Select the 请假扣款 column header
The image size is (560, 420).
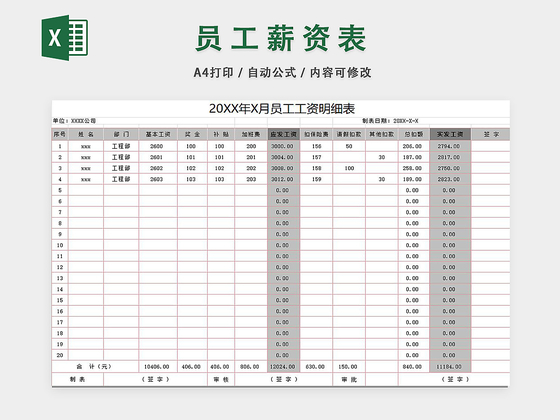349,134
